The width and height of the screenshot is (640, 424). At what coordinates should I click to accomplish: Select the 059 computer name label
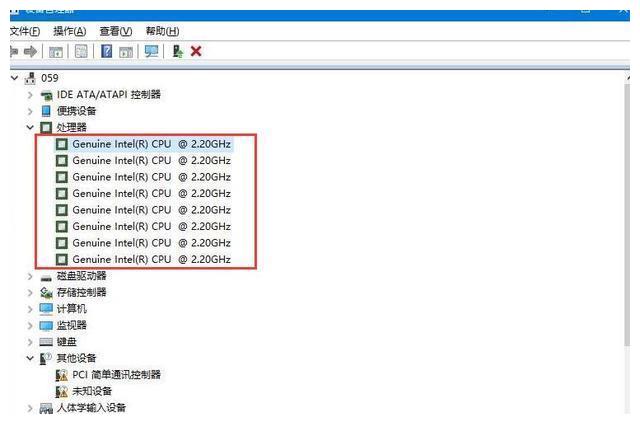pos(49,78)
